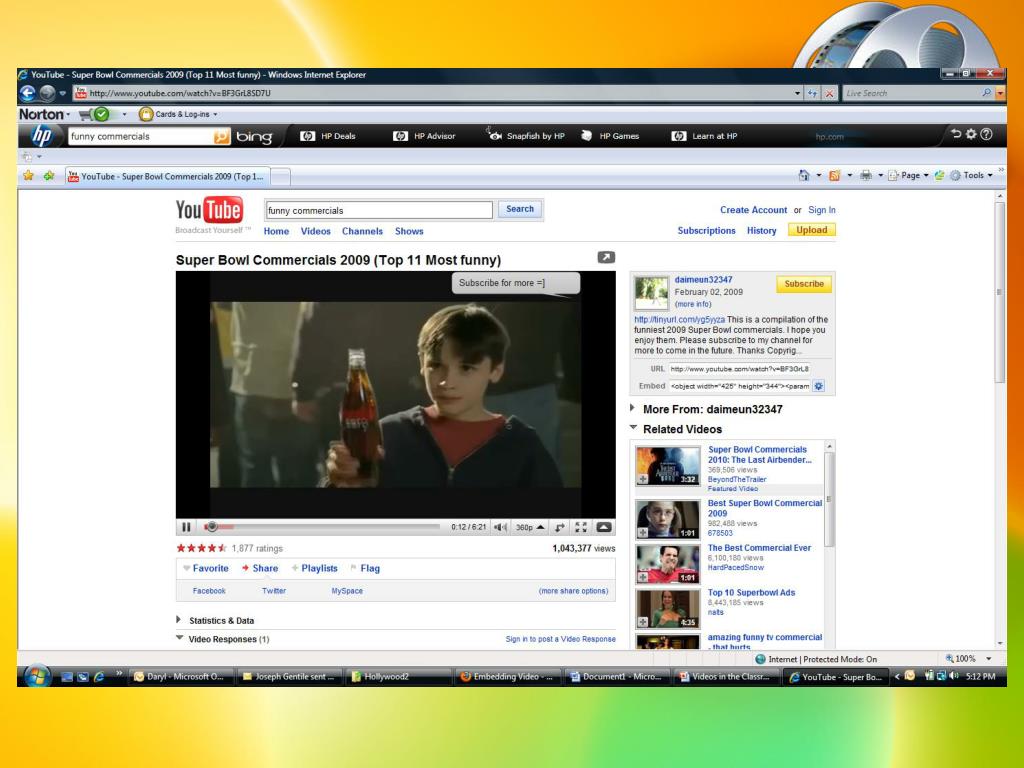Add video to Favorite
Screen dimensions: 1024x768
206,568
